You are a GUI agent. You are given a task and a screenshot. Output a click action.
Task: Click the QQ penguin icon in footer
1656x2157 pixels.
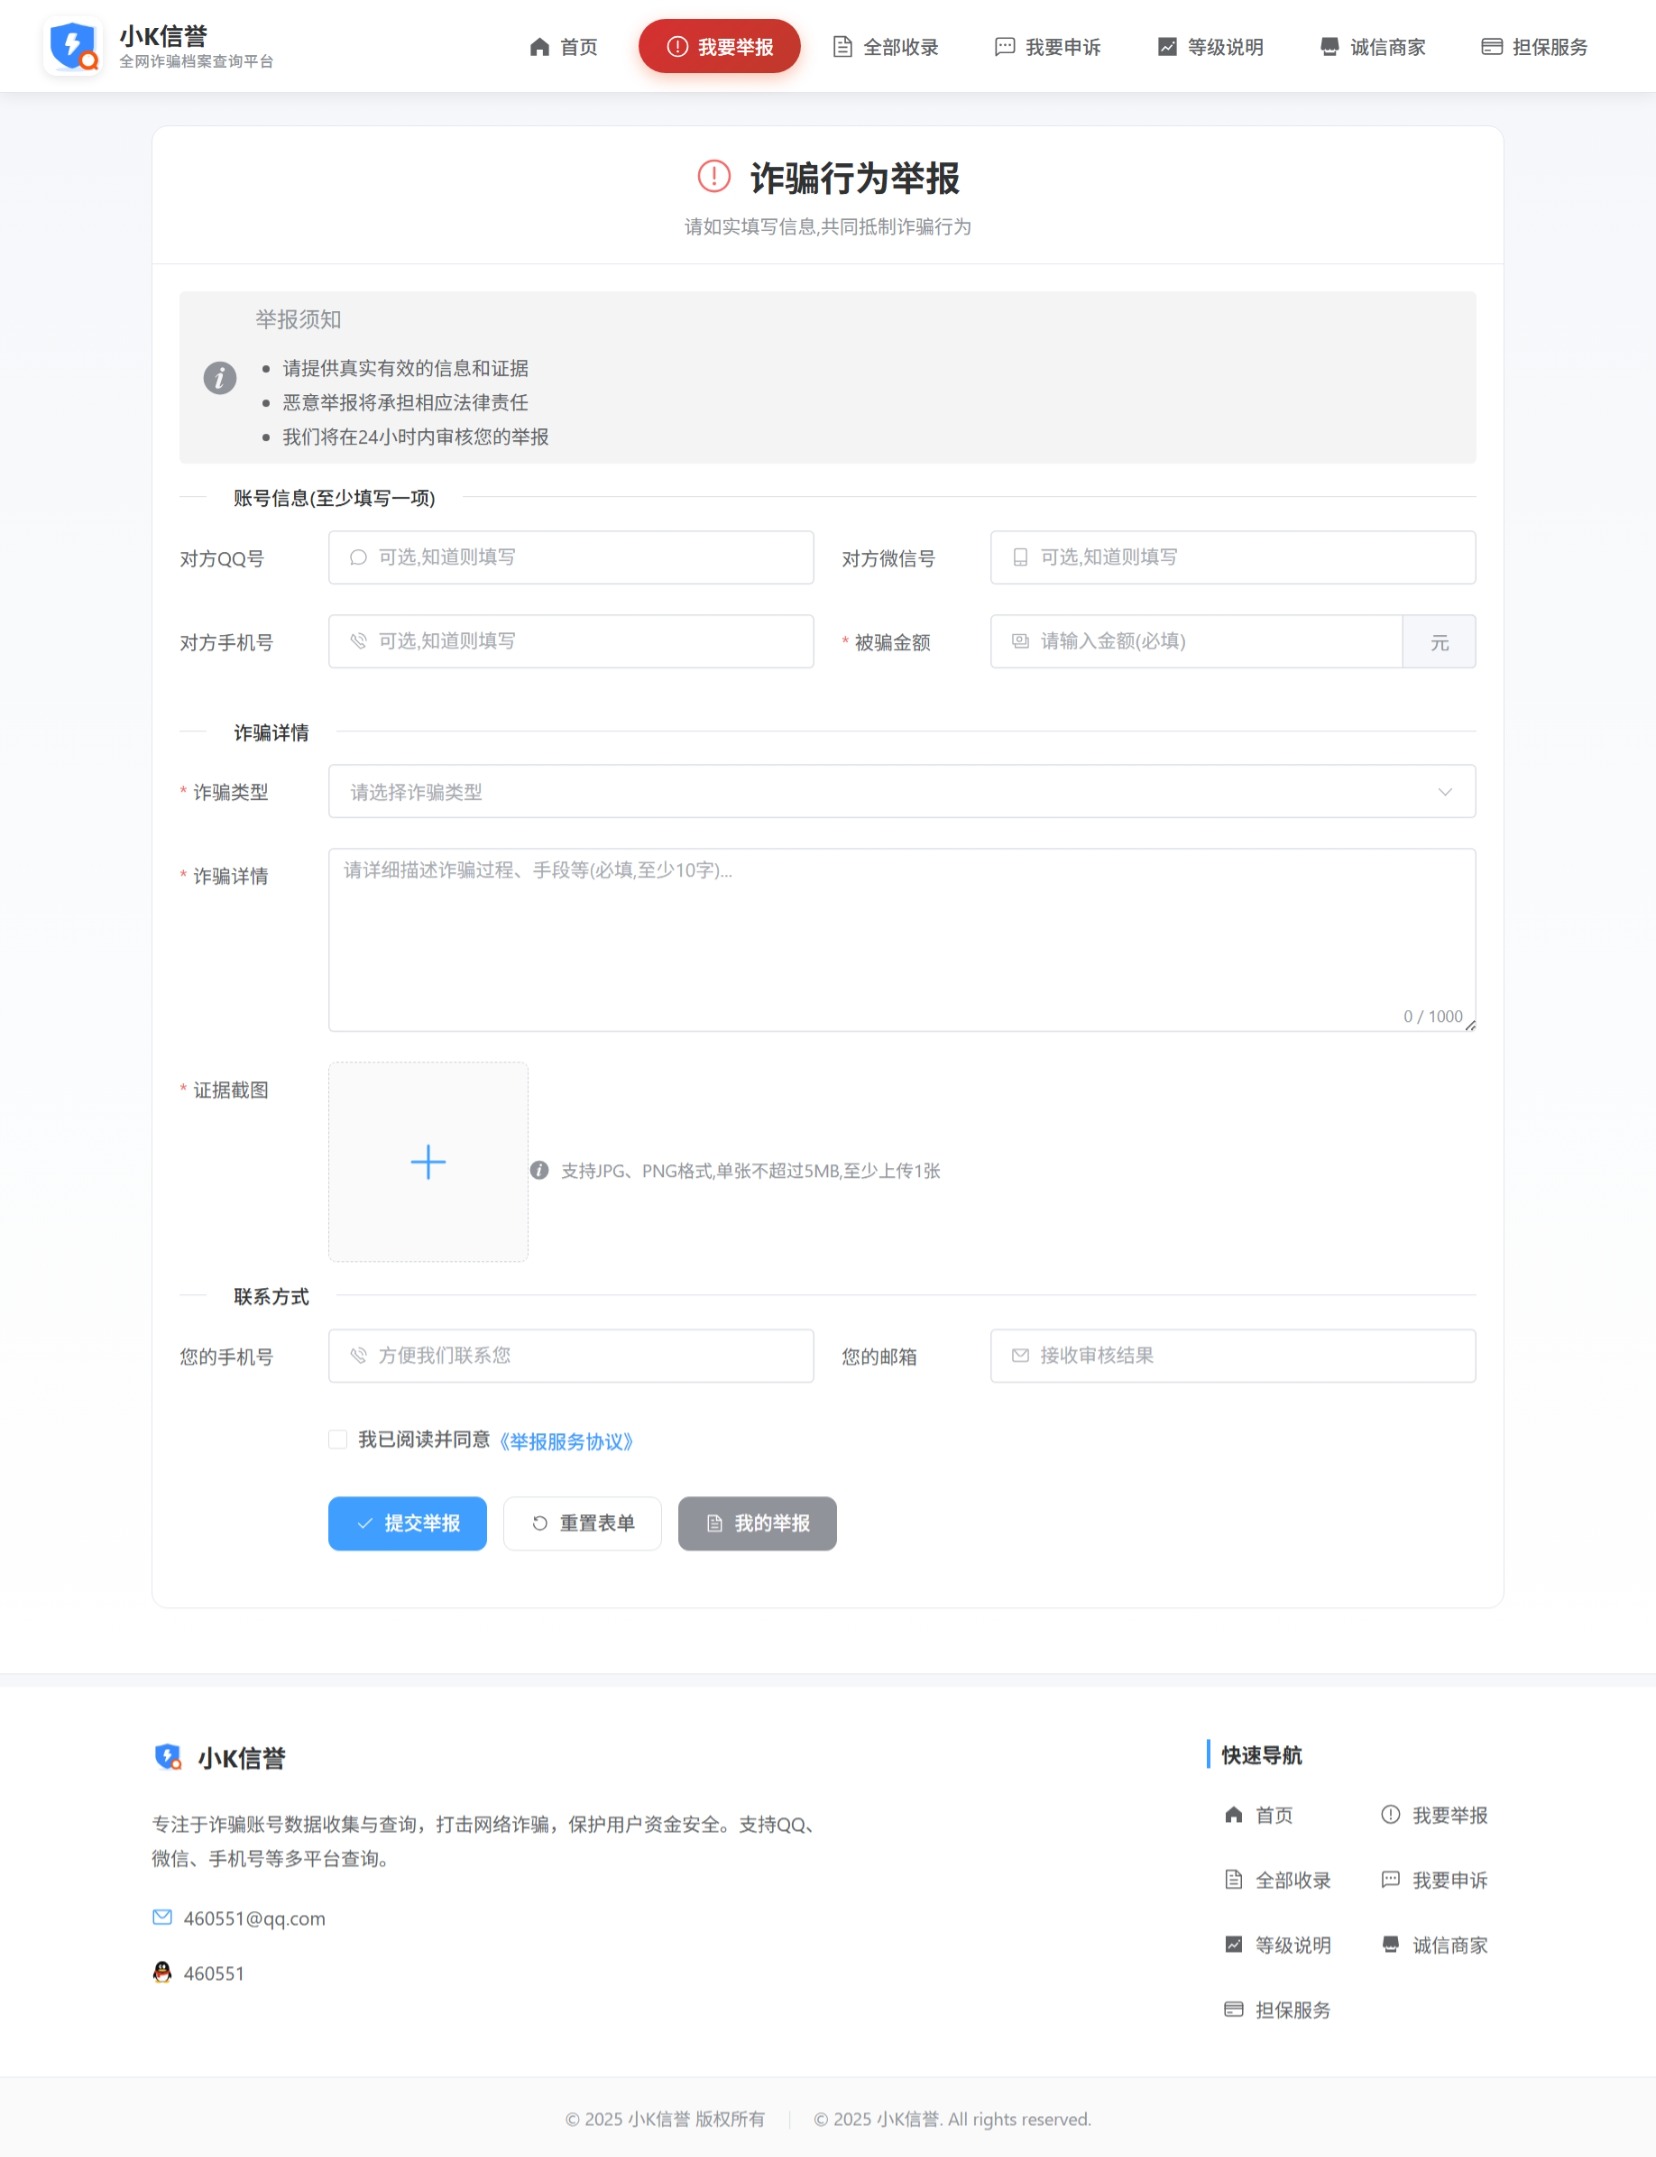point(162,1972)
